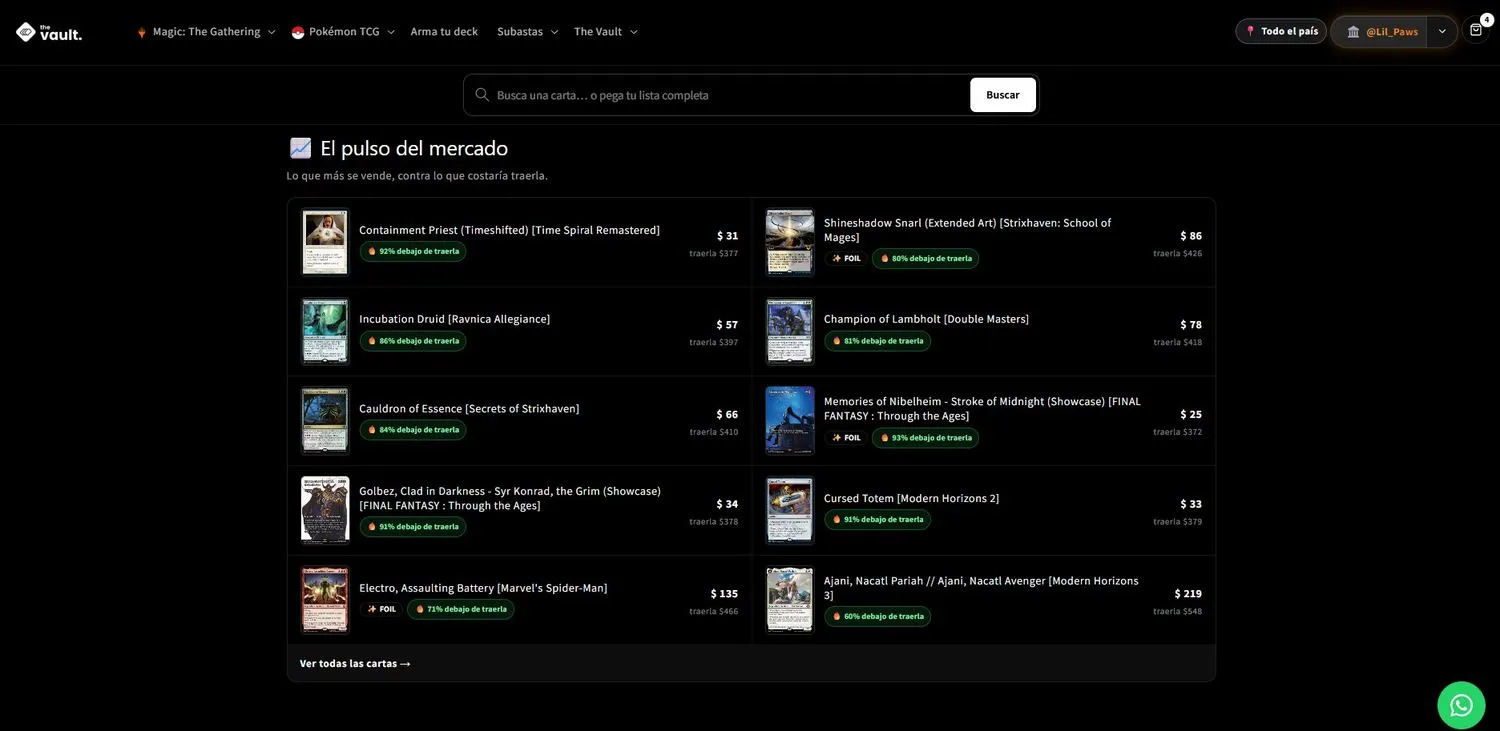Click Golbez, Clad in Darkness title
The height and width of the screenshot is (731, 1500).
coord(510,498)
